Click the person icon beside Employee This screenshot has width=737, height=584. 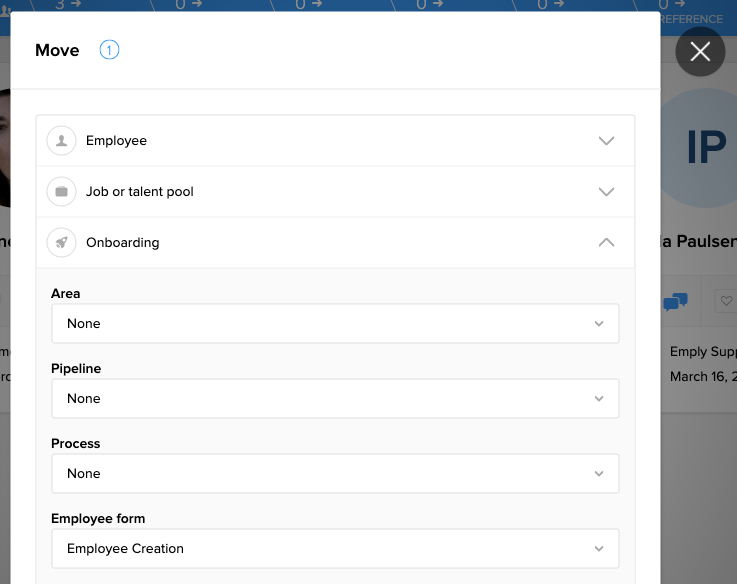coord(62,141)
